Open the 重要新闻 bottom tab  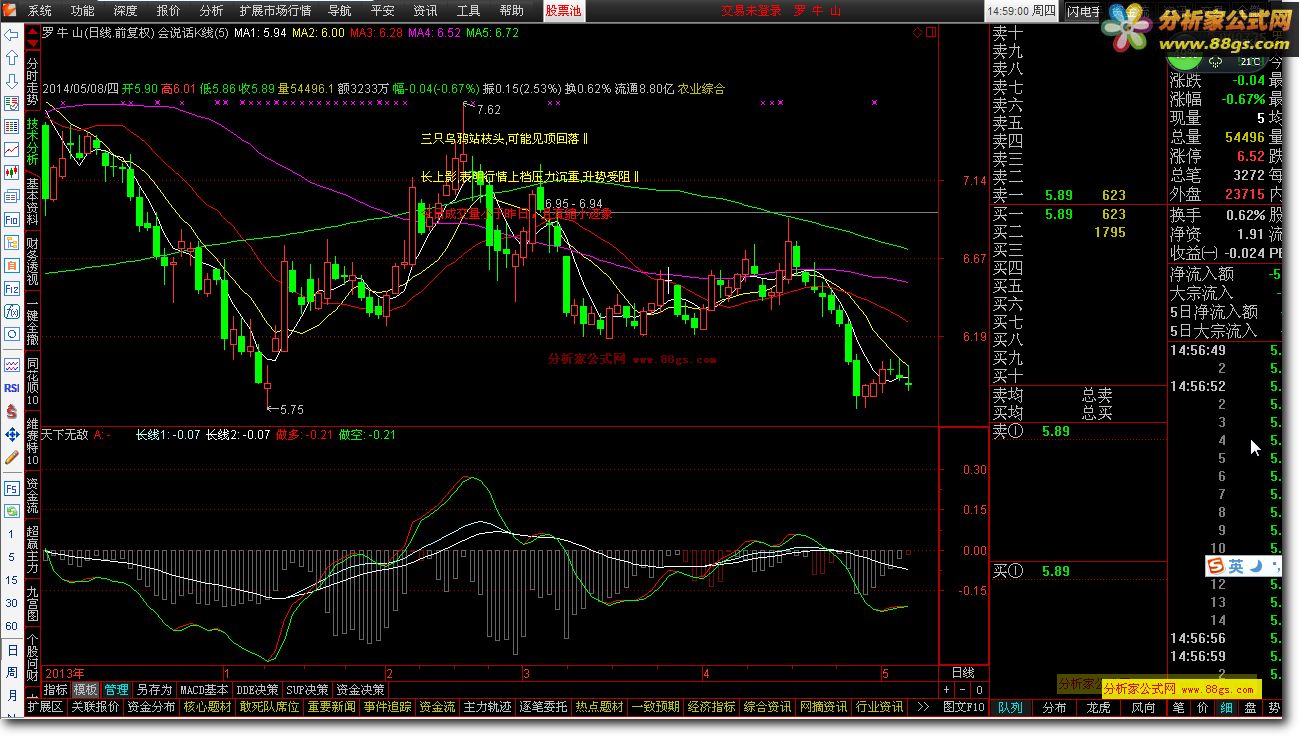331,707
